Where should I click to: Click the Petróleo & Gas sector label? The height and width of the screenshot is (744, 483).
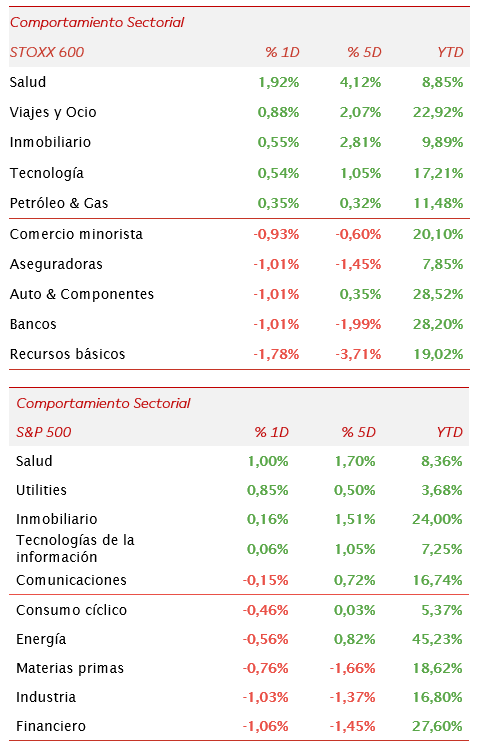(59, 203)
